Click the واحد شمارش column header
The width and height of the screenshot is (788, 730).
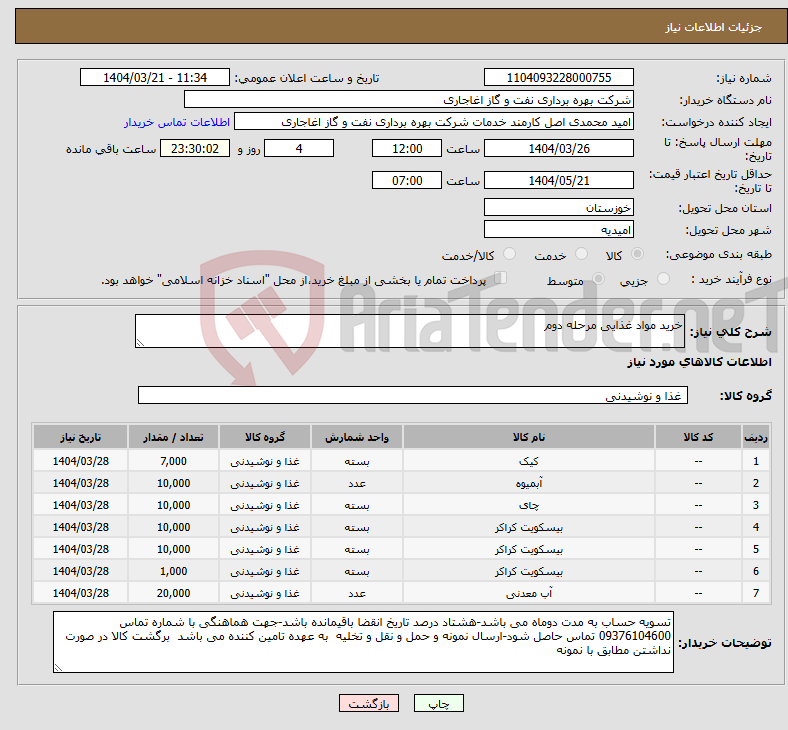click(x=357, y=437)
